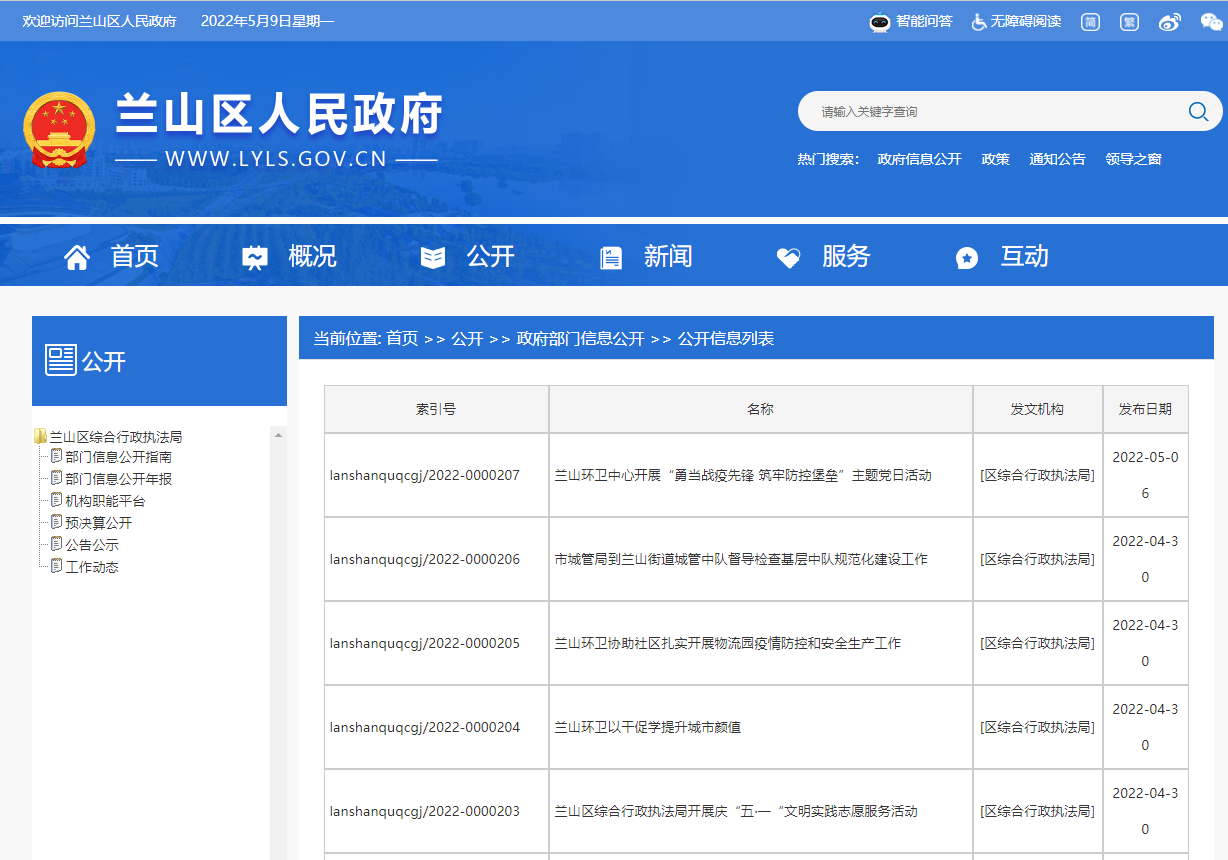Click hot search link 领导之窗
The image size is (1228, 860).
pyautogui.click(x=1133, y=159)
